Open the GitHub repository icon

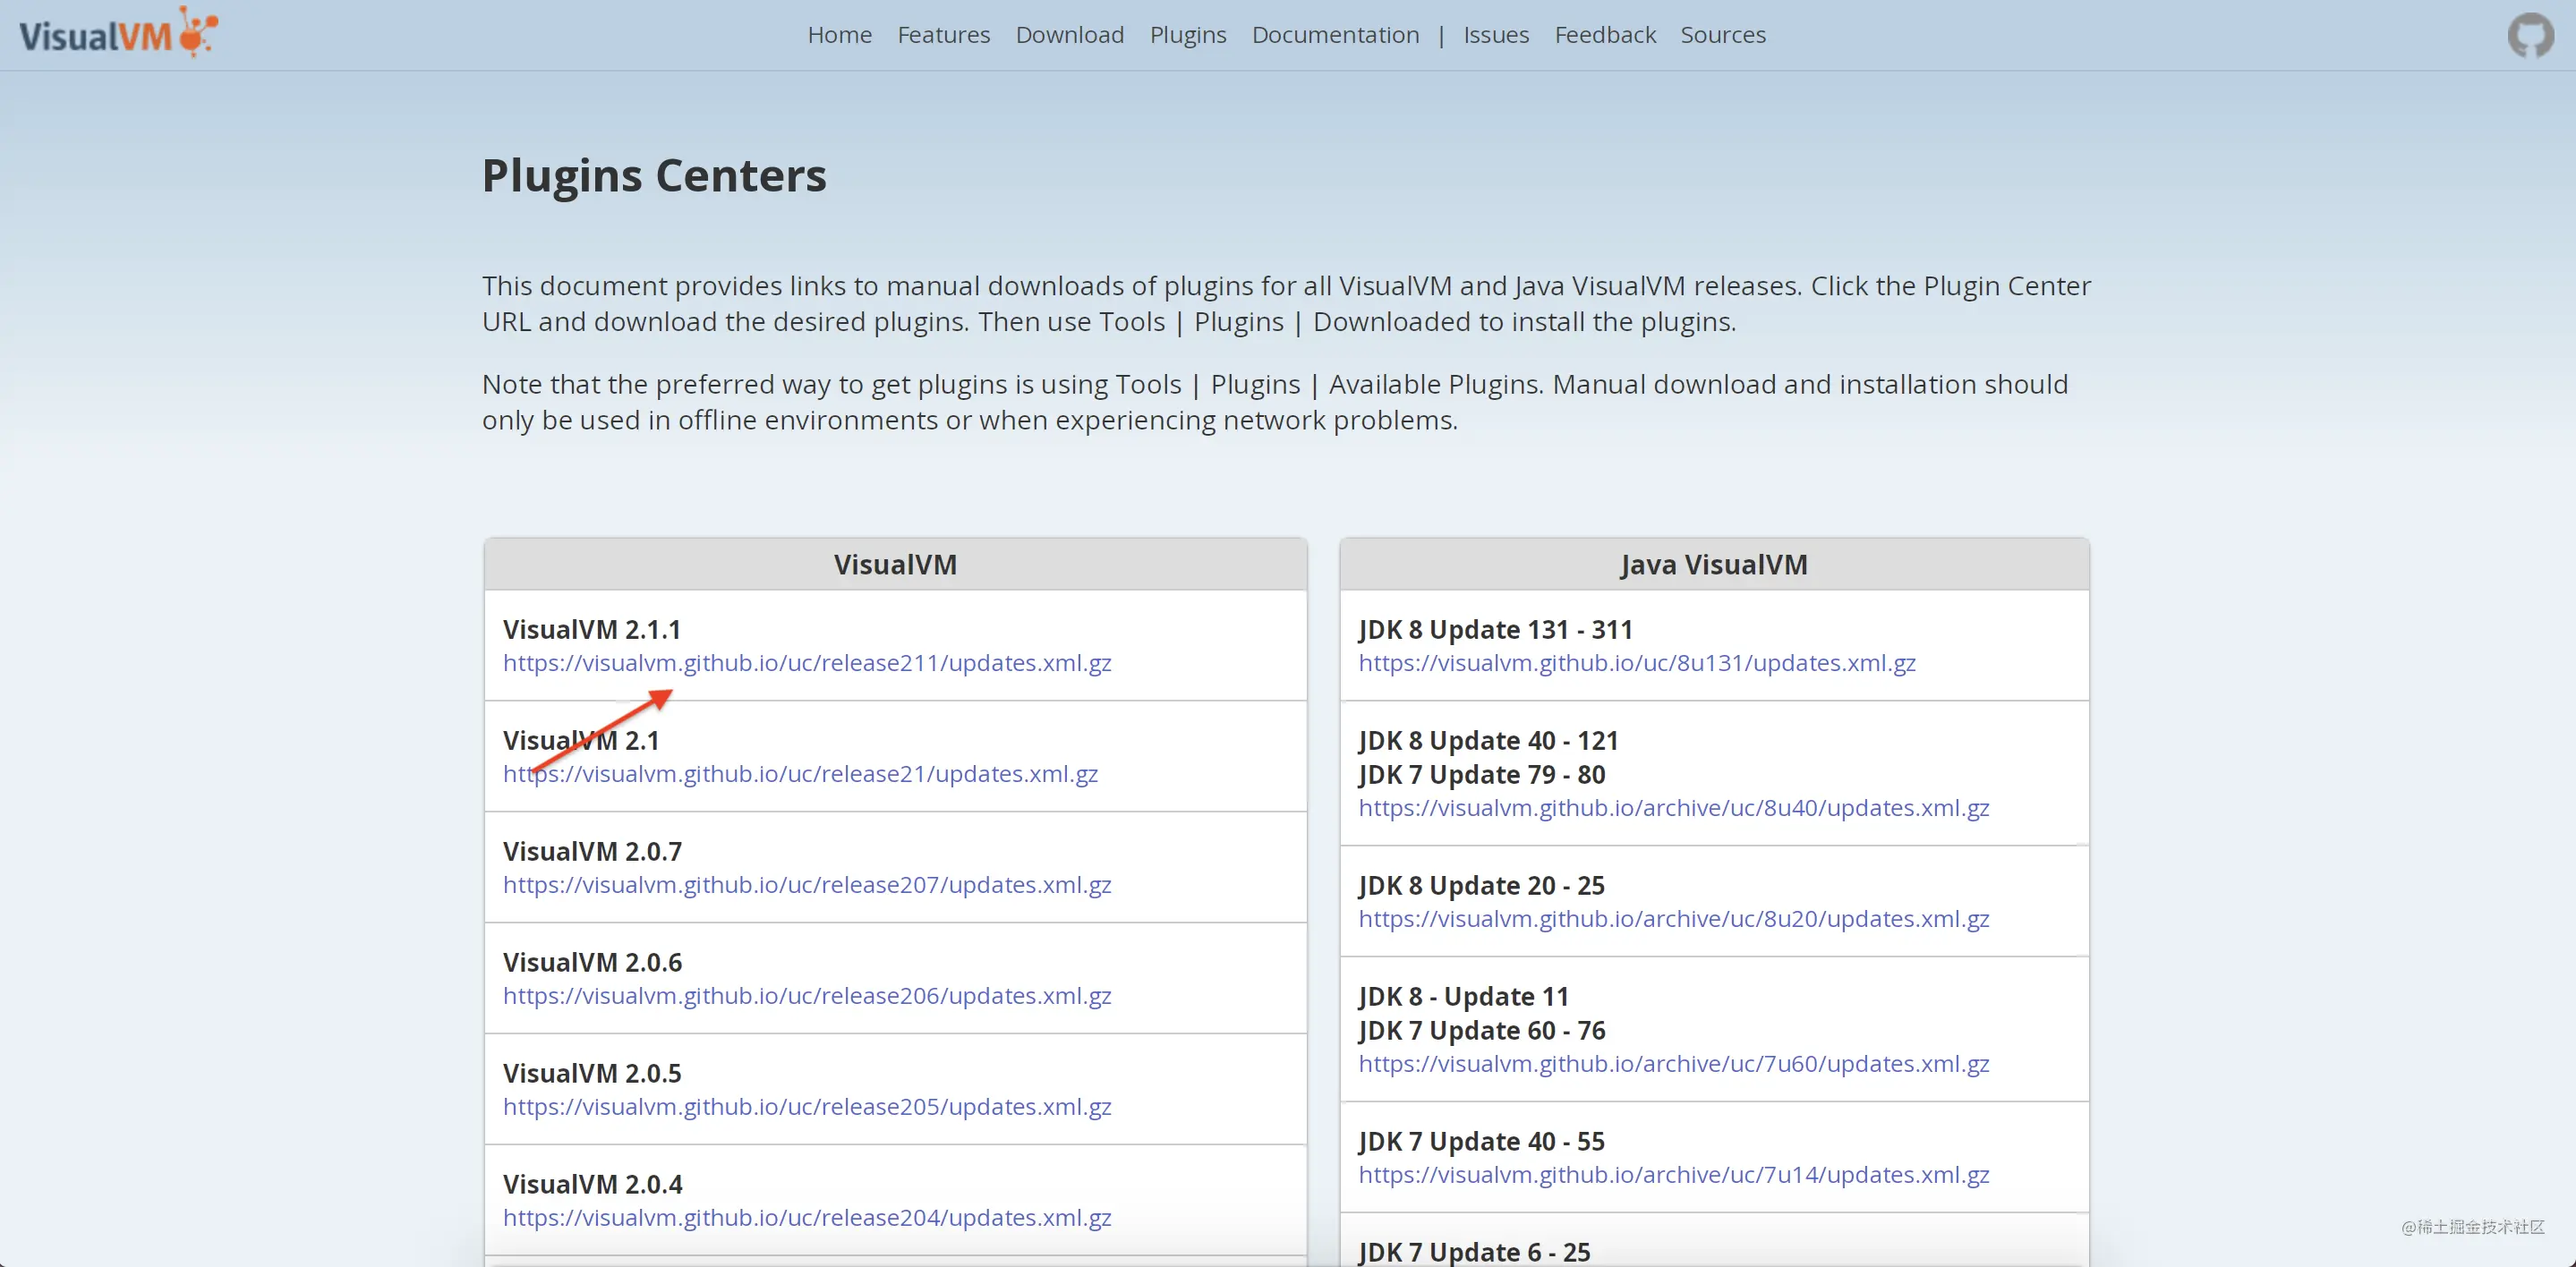2530,35
